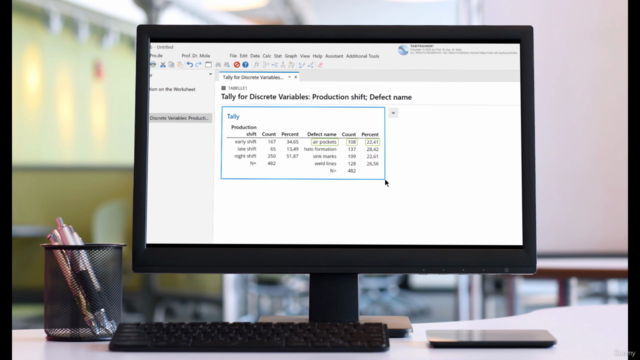This screenshot has height=360, width=640.
Task: Click the Find binoculars icon
Action: 218,65
